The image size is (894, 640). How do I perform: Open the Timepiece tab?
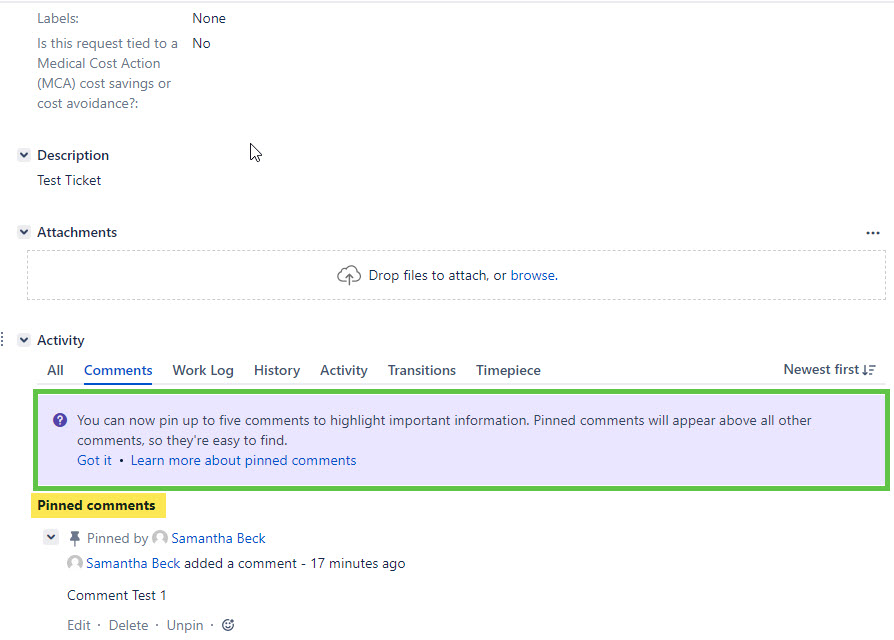[509, 370]
